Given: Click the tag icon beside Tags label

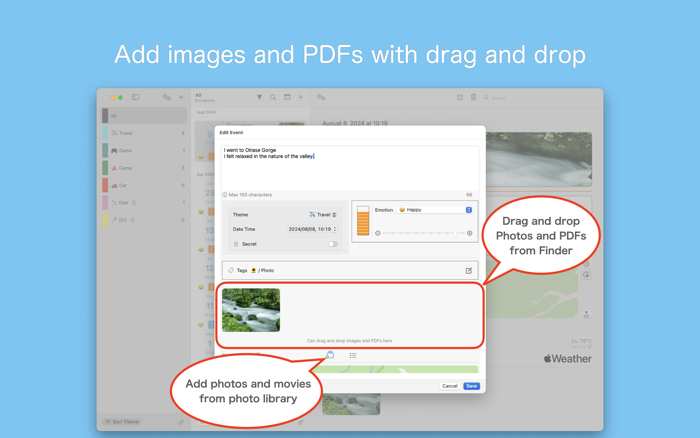Looking at the screenshot, I should 231,270.
